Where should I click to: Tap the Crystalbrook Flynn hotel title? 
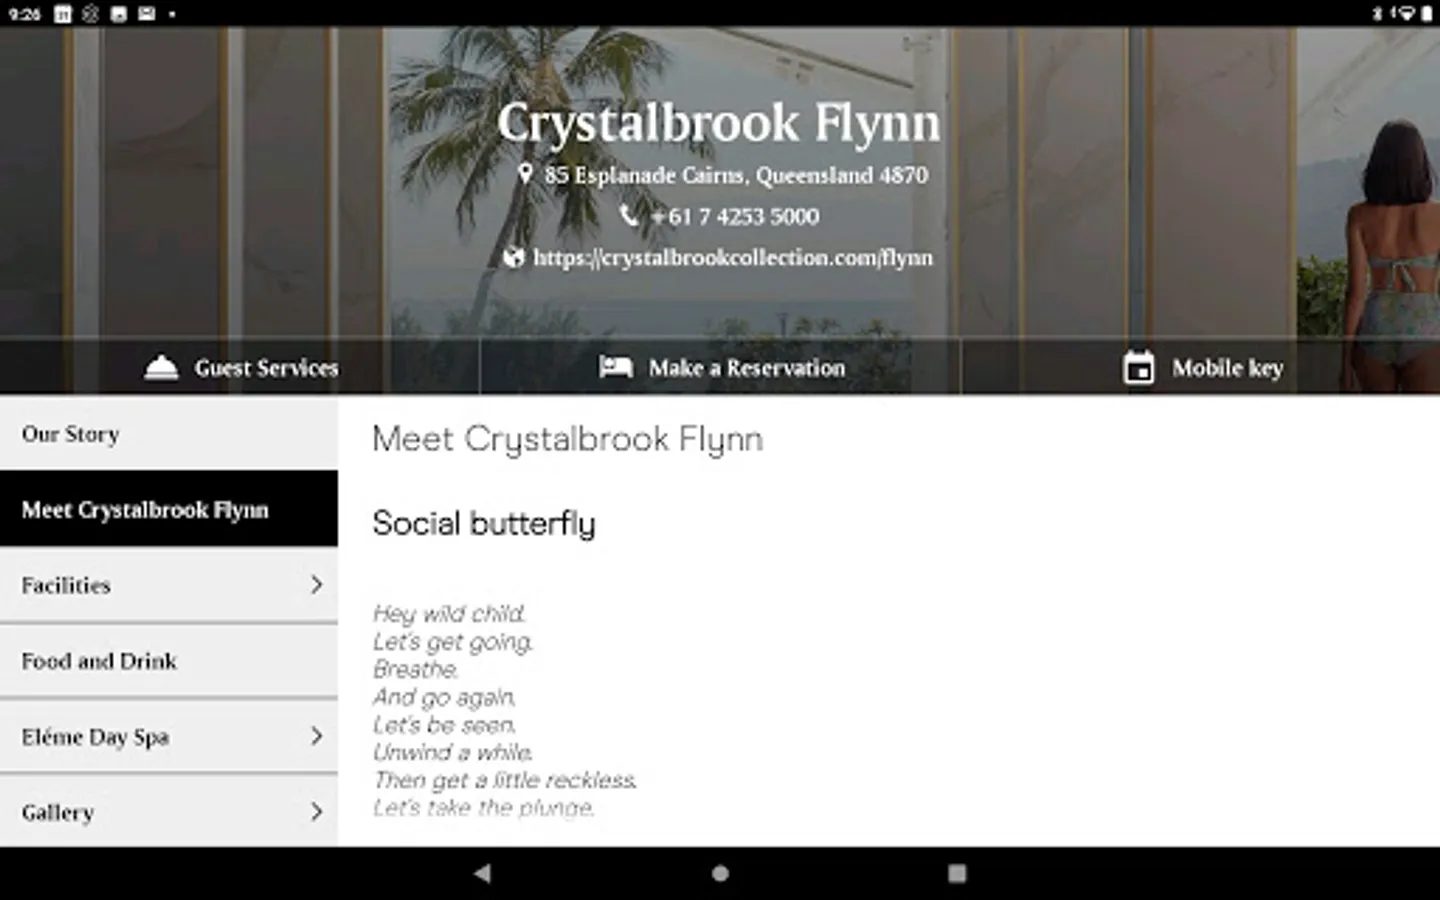tap(719, 123)
